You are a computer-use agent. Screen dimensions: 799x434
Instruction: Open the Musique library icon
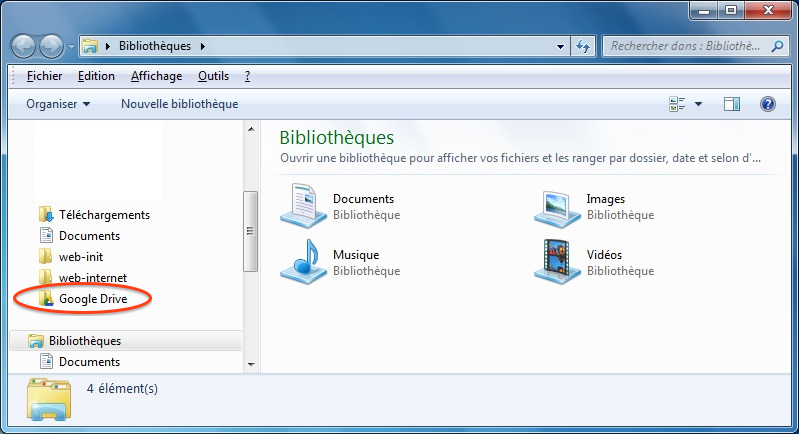pos(302,262)
